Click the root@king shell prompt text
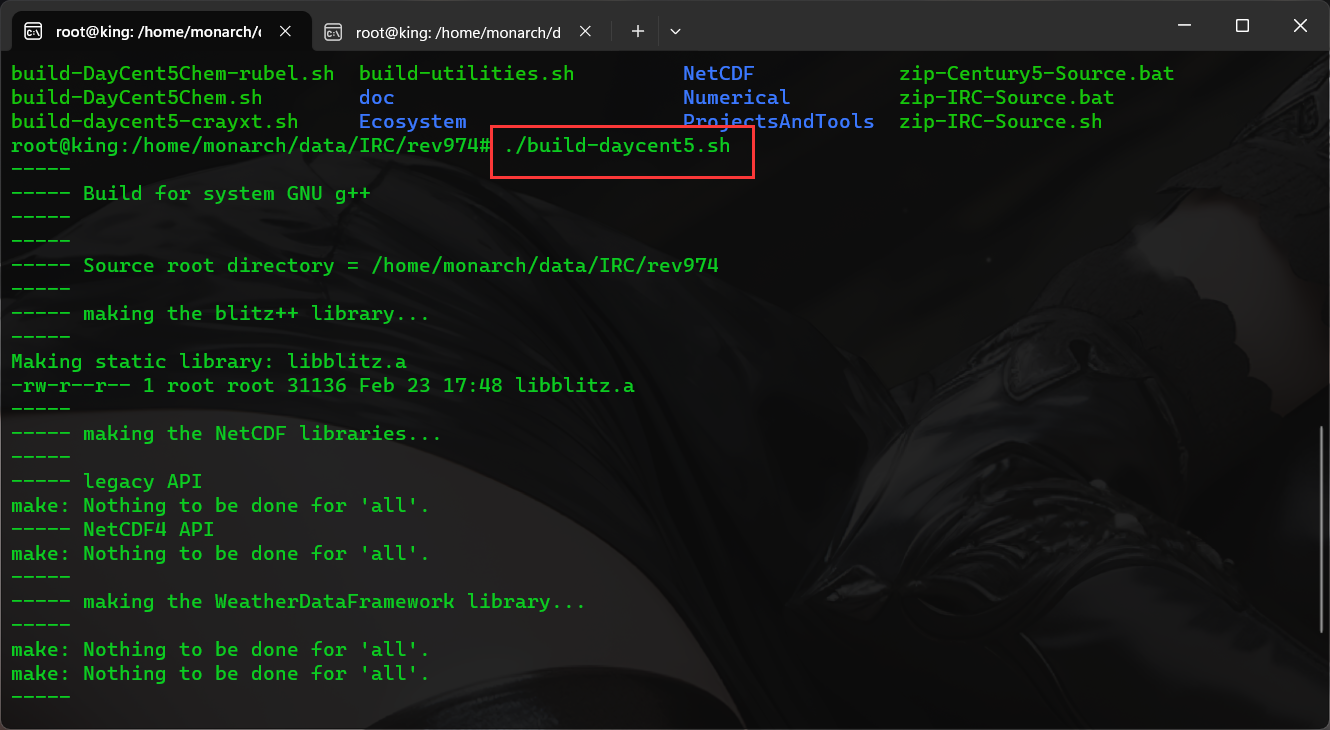Screen dimensions: 1330x730 point(251,146)
